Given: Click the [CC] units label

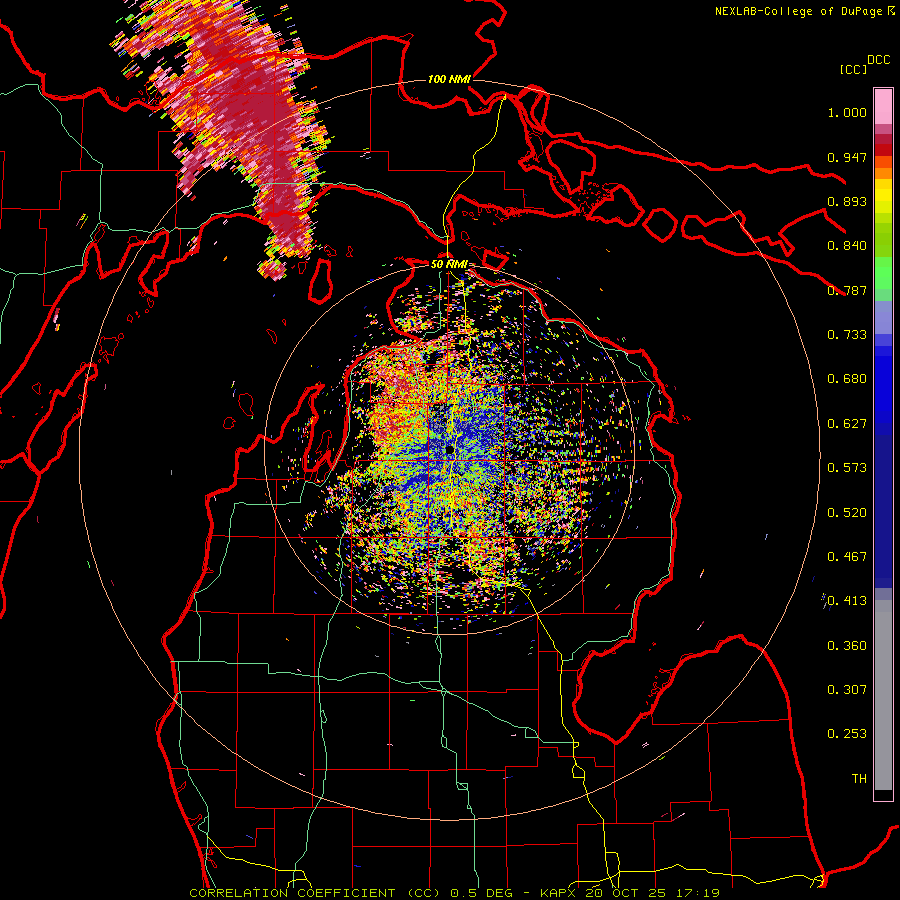Looking at the screenshot, I should point(853,69).
